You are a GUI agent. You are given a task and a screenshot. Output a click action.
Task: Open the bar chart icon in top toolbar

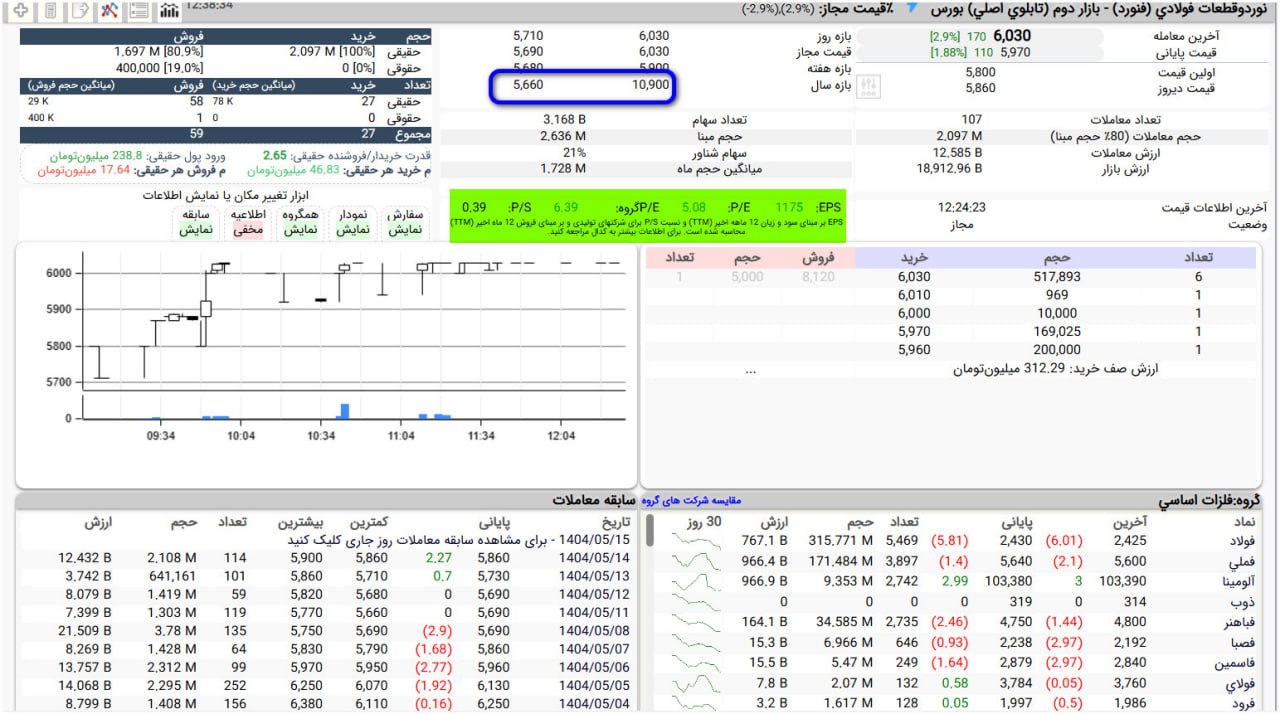169,10
